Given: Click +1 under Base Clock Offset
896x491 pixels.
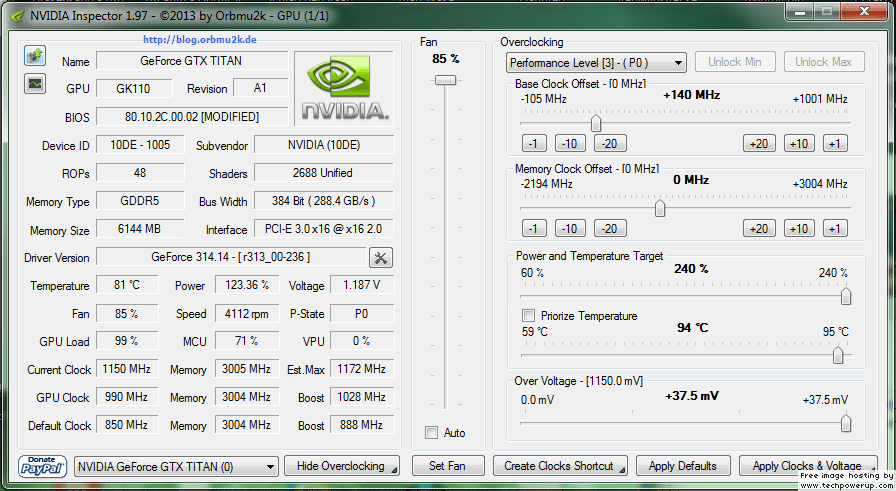Looking at the screenshot, I should pyautogui.click(x=835, y=143).
